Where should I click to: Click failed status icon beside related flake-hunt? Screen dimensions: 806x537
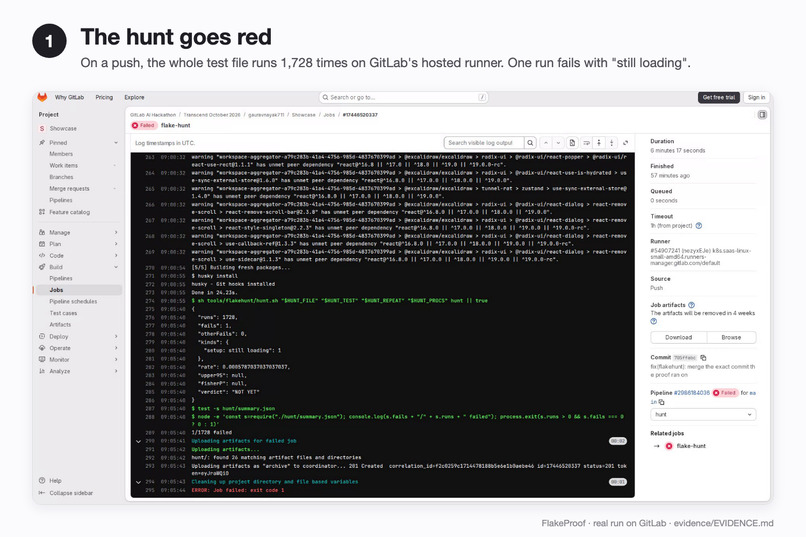[669, 446]
